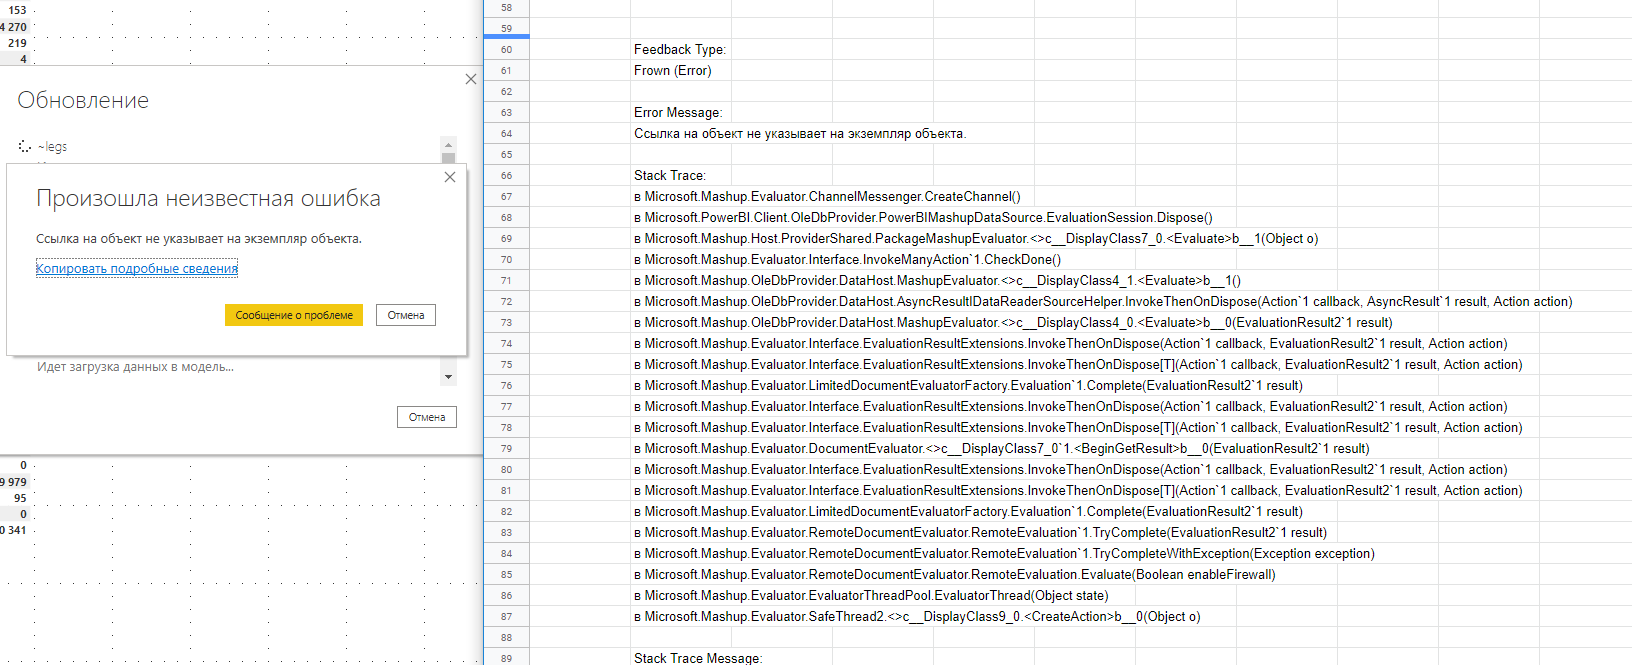Select row header 60

506,49
